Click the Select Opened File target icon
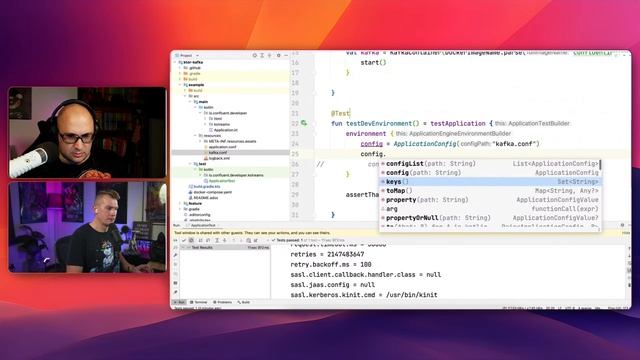 click(x=255, y=56)
